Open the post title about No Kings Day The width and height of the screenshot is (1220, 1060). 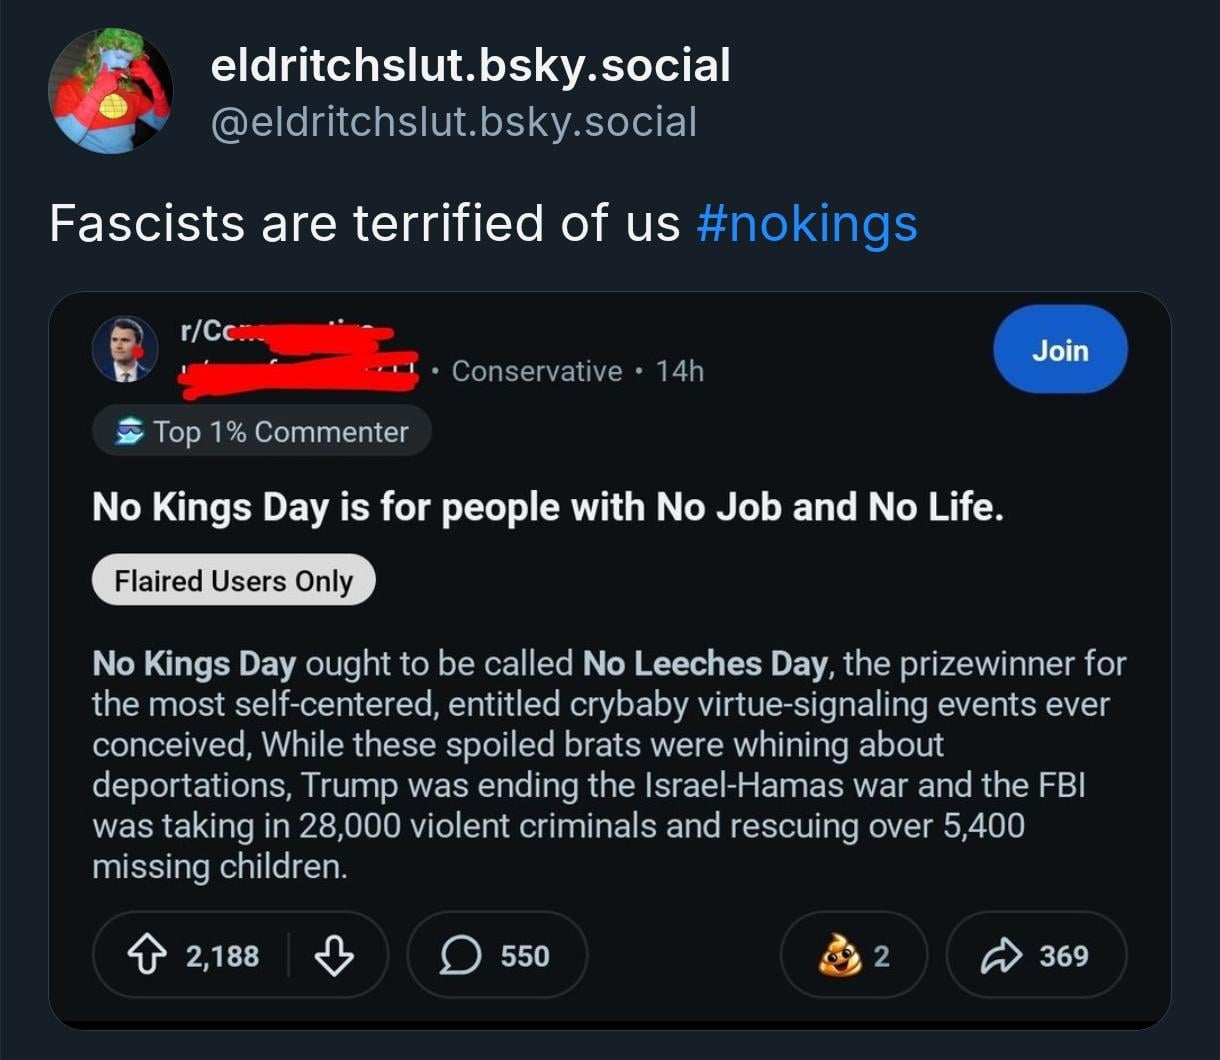[x=547, y=508]
